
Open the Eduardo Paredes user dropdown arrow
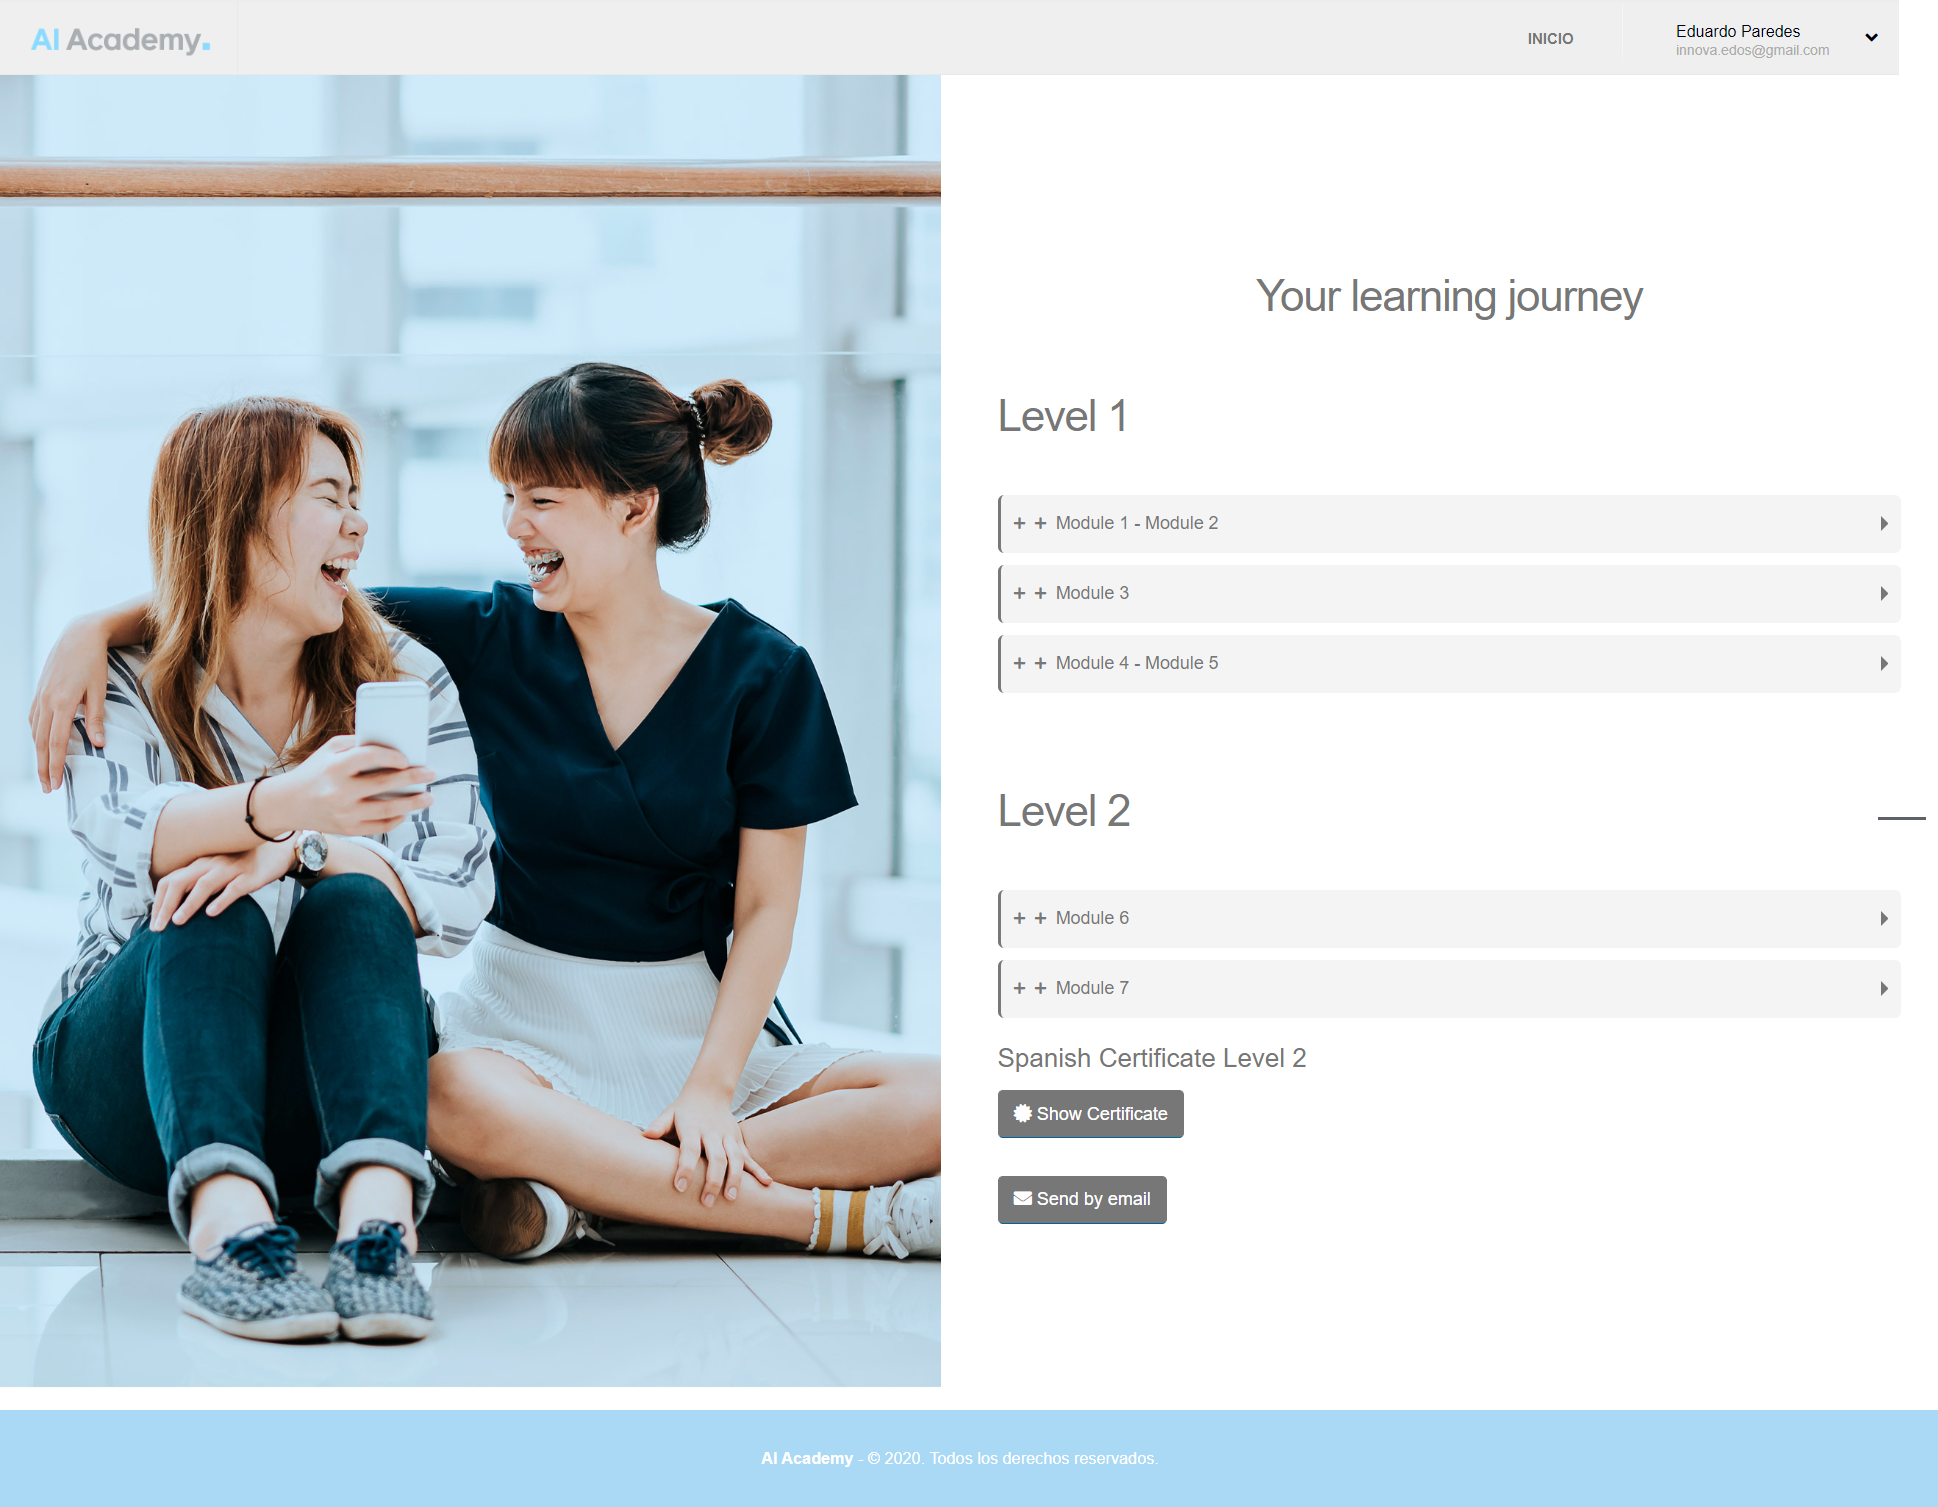(x=1871, y=38)
